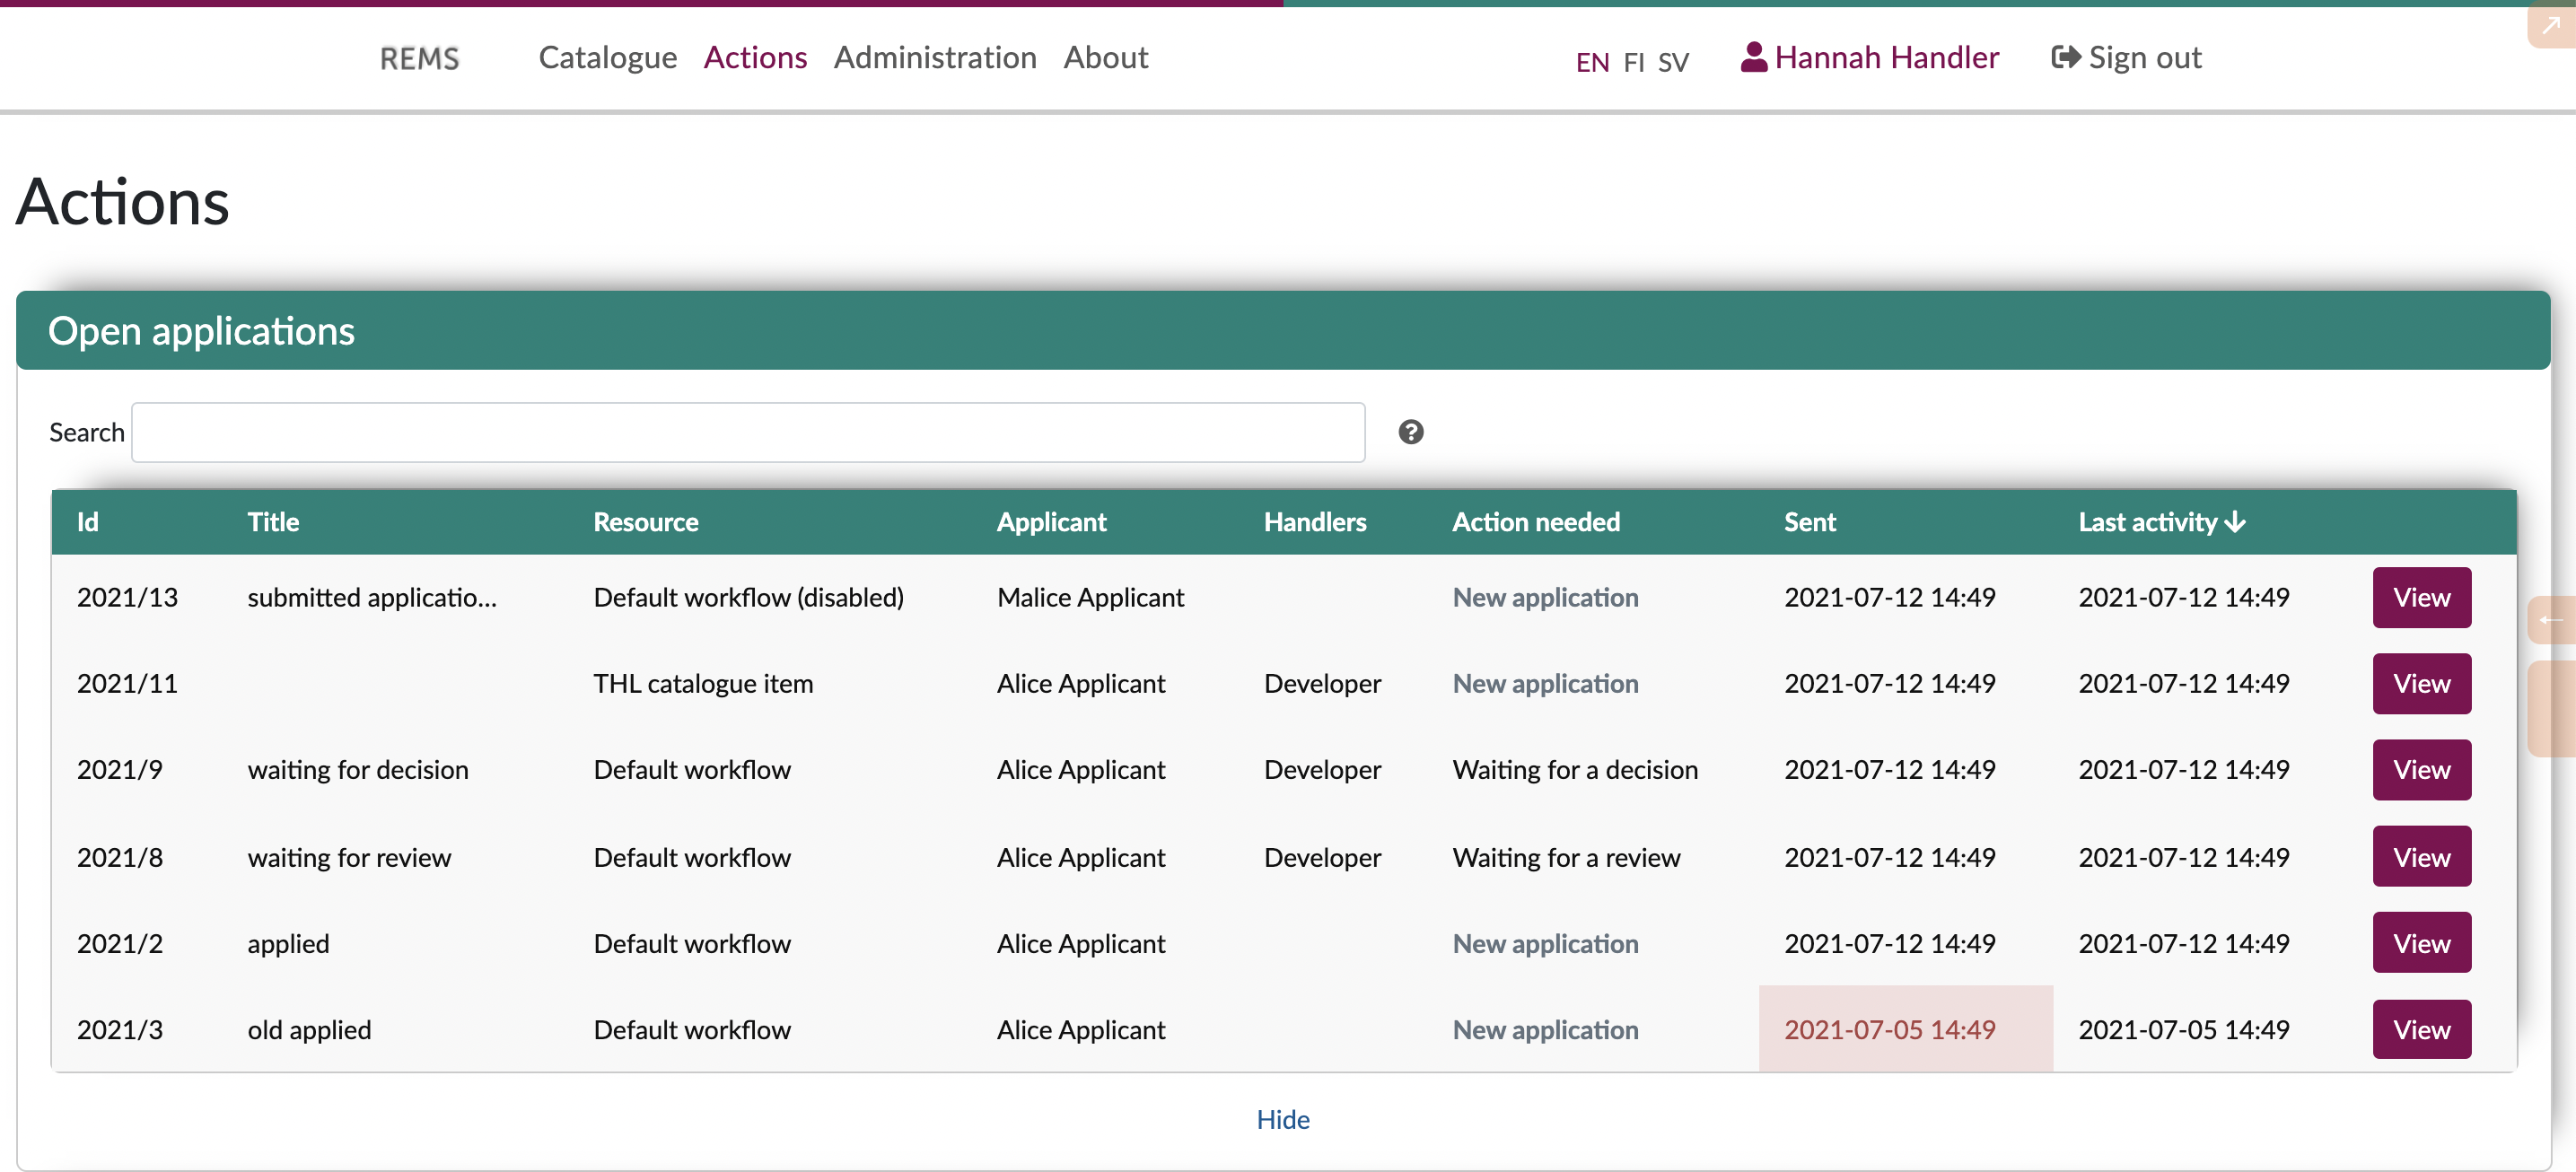View application 2021/3

point(2421,1030)
